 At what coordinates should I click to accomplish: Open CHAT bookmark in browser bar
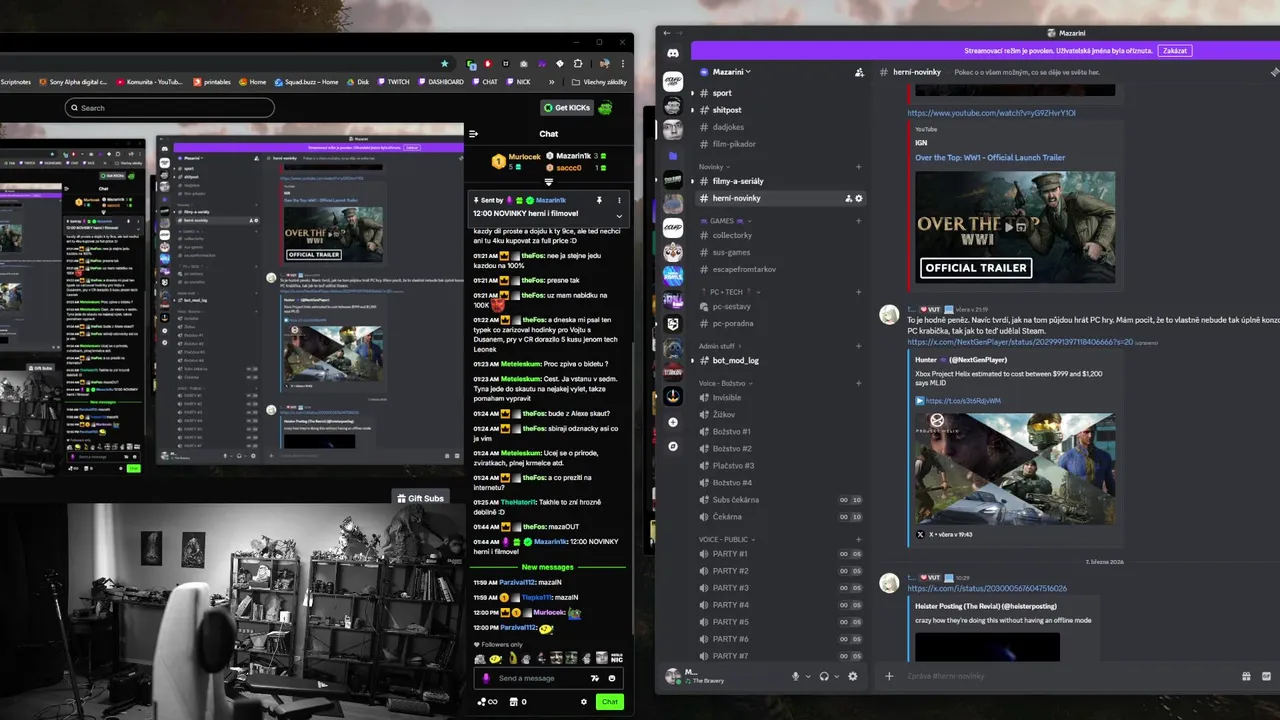tap(485, 82)
